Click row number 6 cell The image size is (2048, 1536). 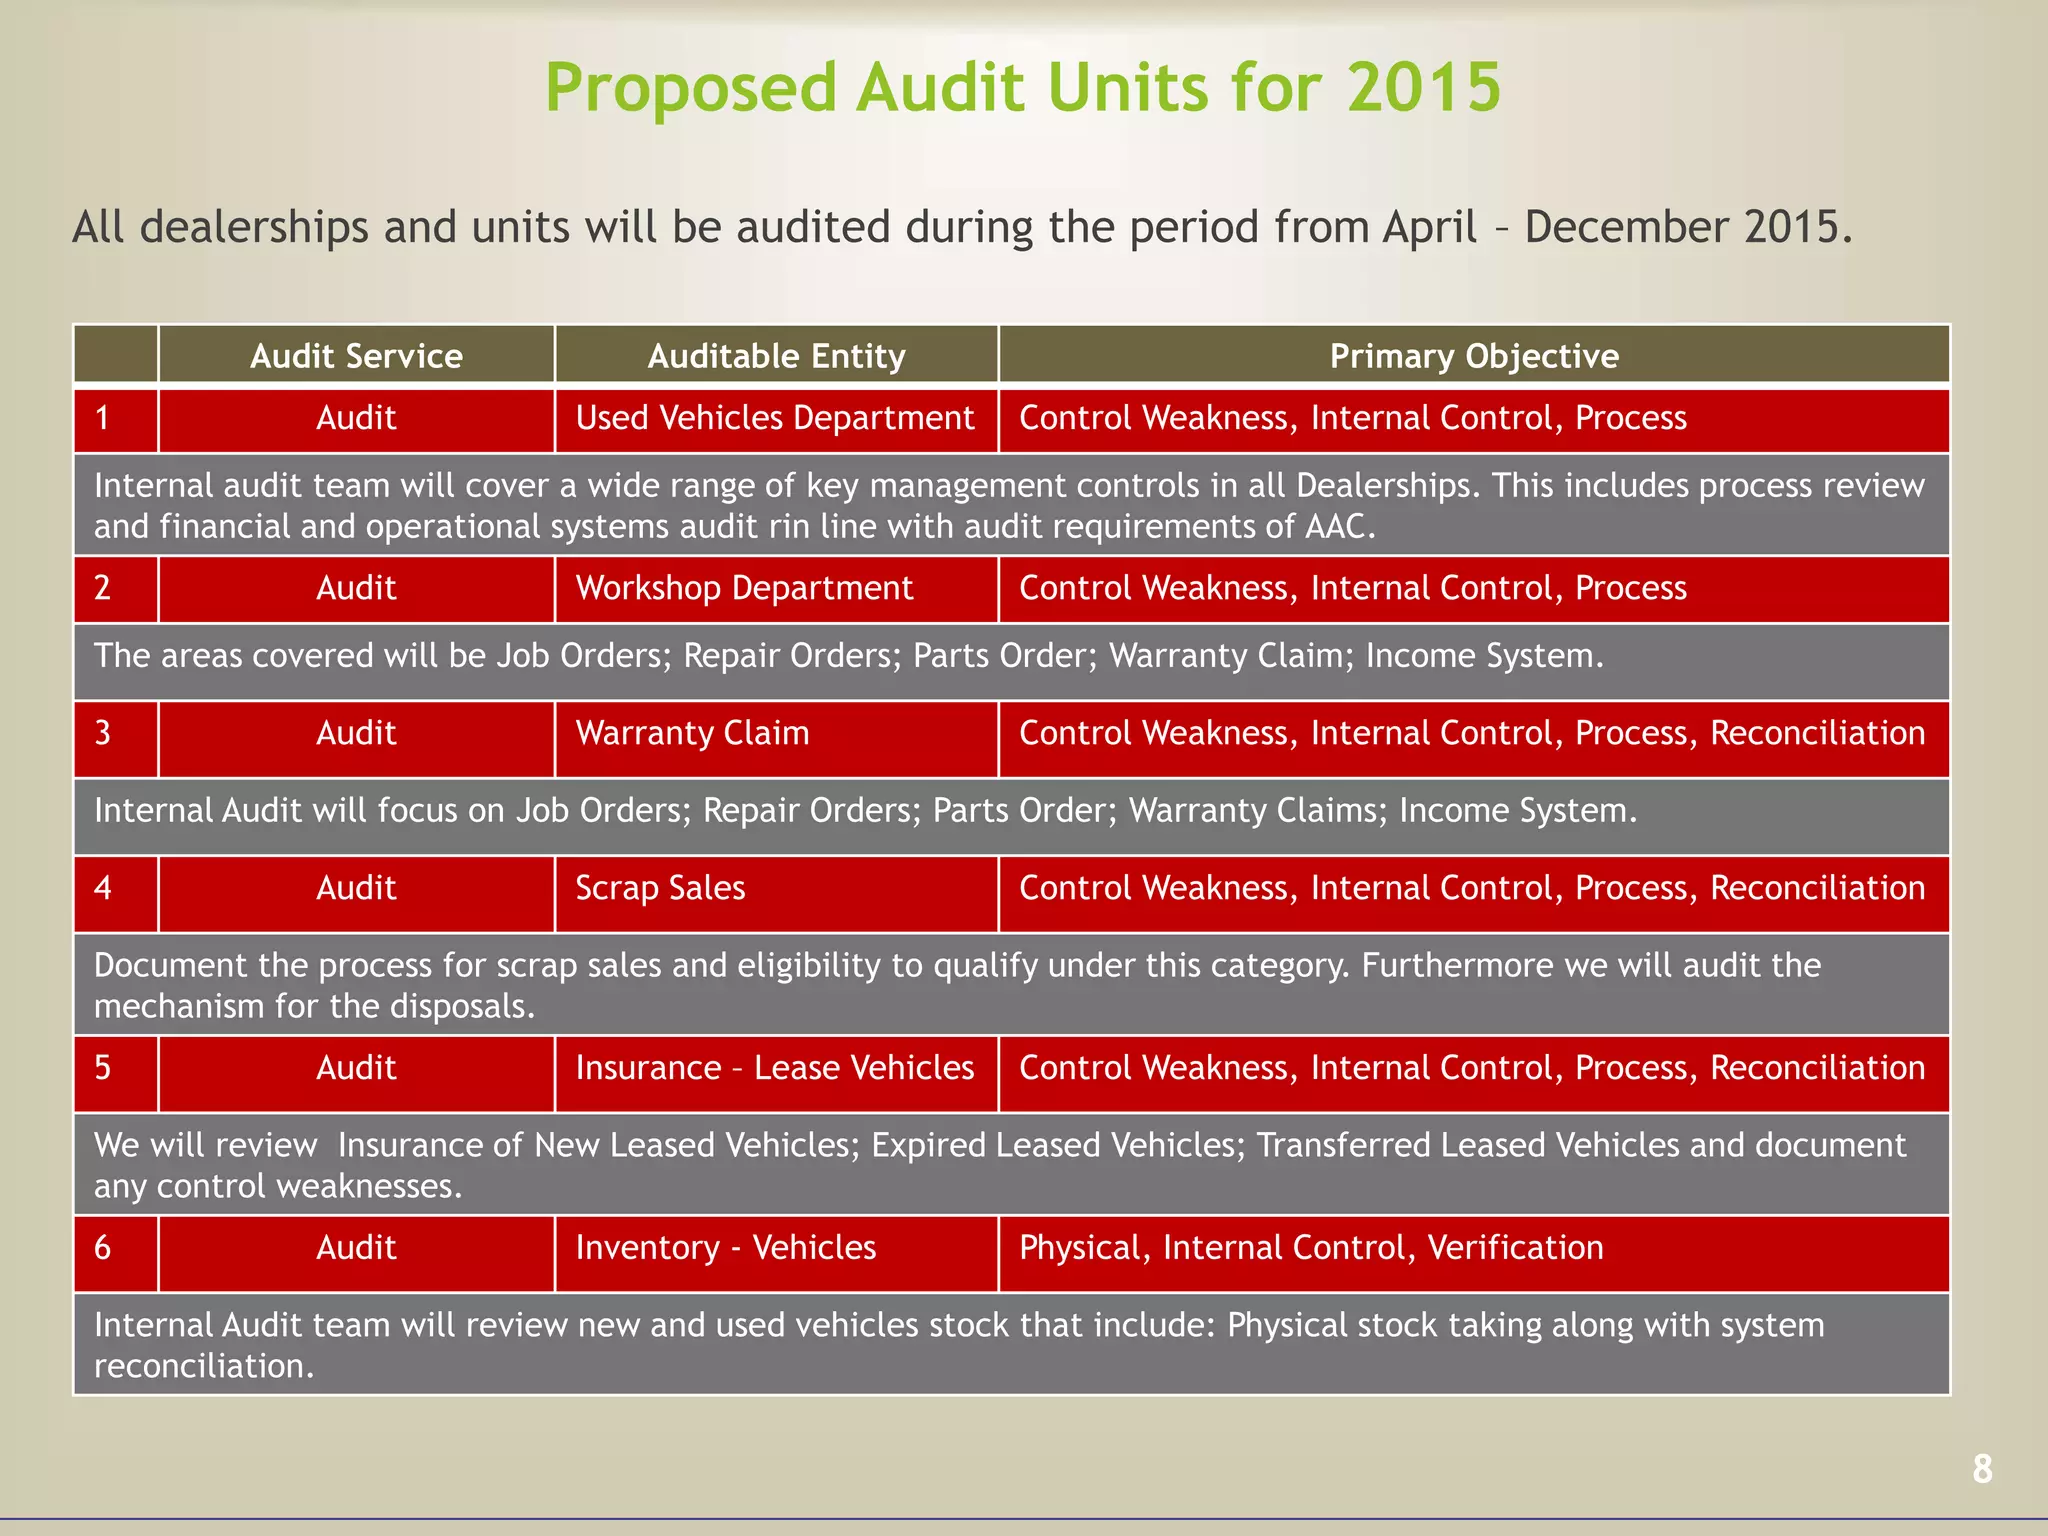(115, 1254)
